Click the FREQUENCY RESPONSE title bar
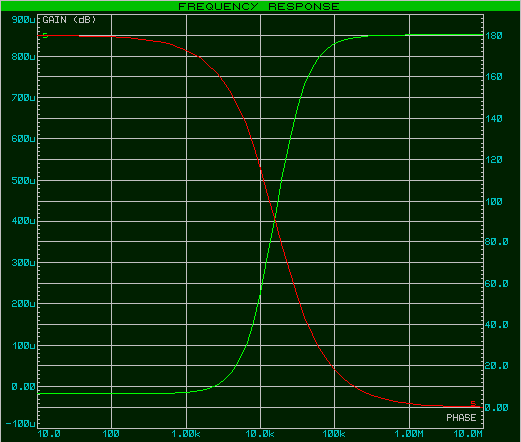The height and width of the screenshot is (442, 521). click(x=259, y=6)
